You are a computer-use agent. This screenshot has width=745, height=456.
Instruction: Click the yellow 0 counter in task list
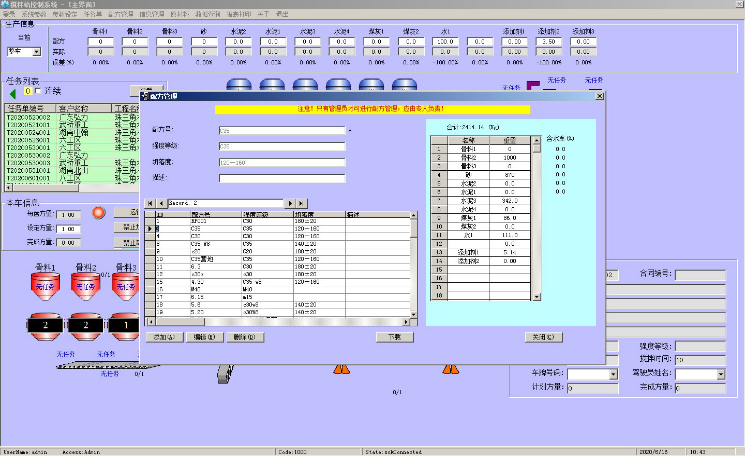click(28, 91)
